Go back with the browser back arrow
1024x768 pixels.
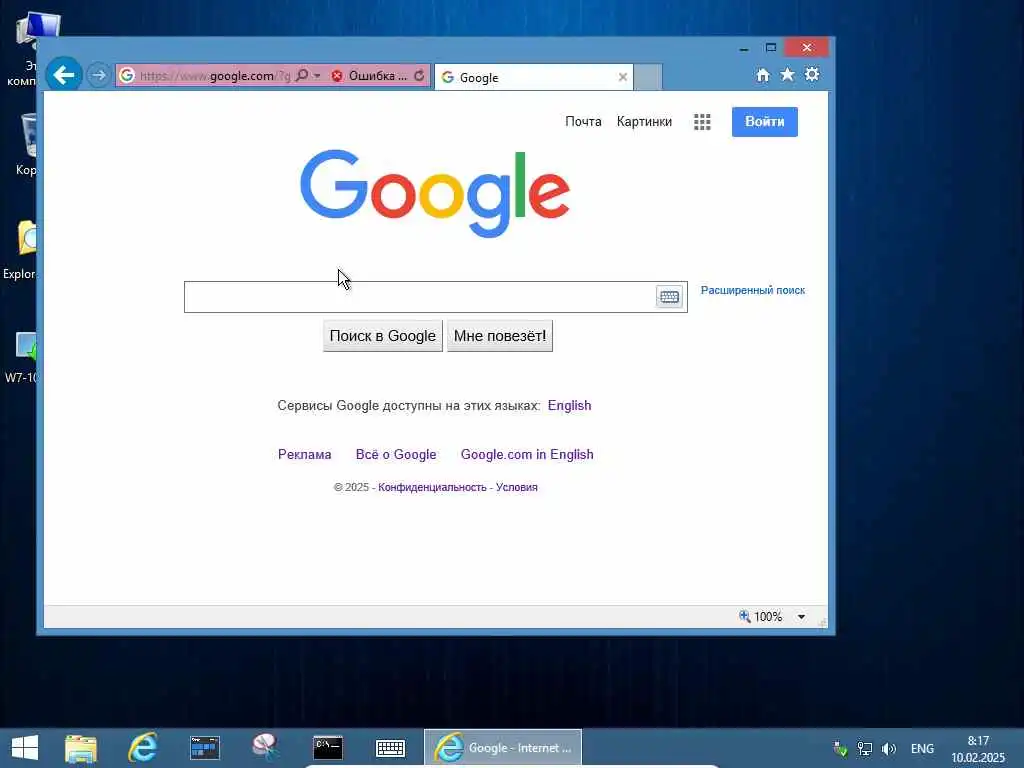64,75
